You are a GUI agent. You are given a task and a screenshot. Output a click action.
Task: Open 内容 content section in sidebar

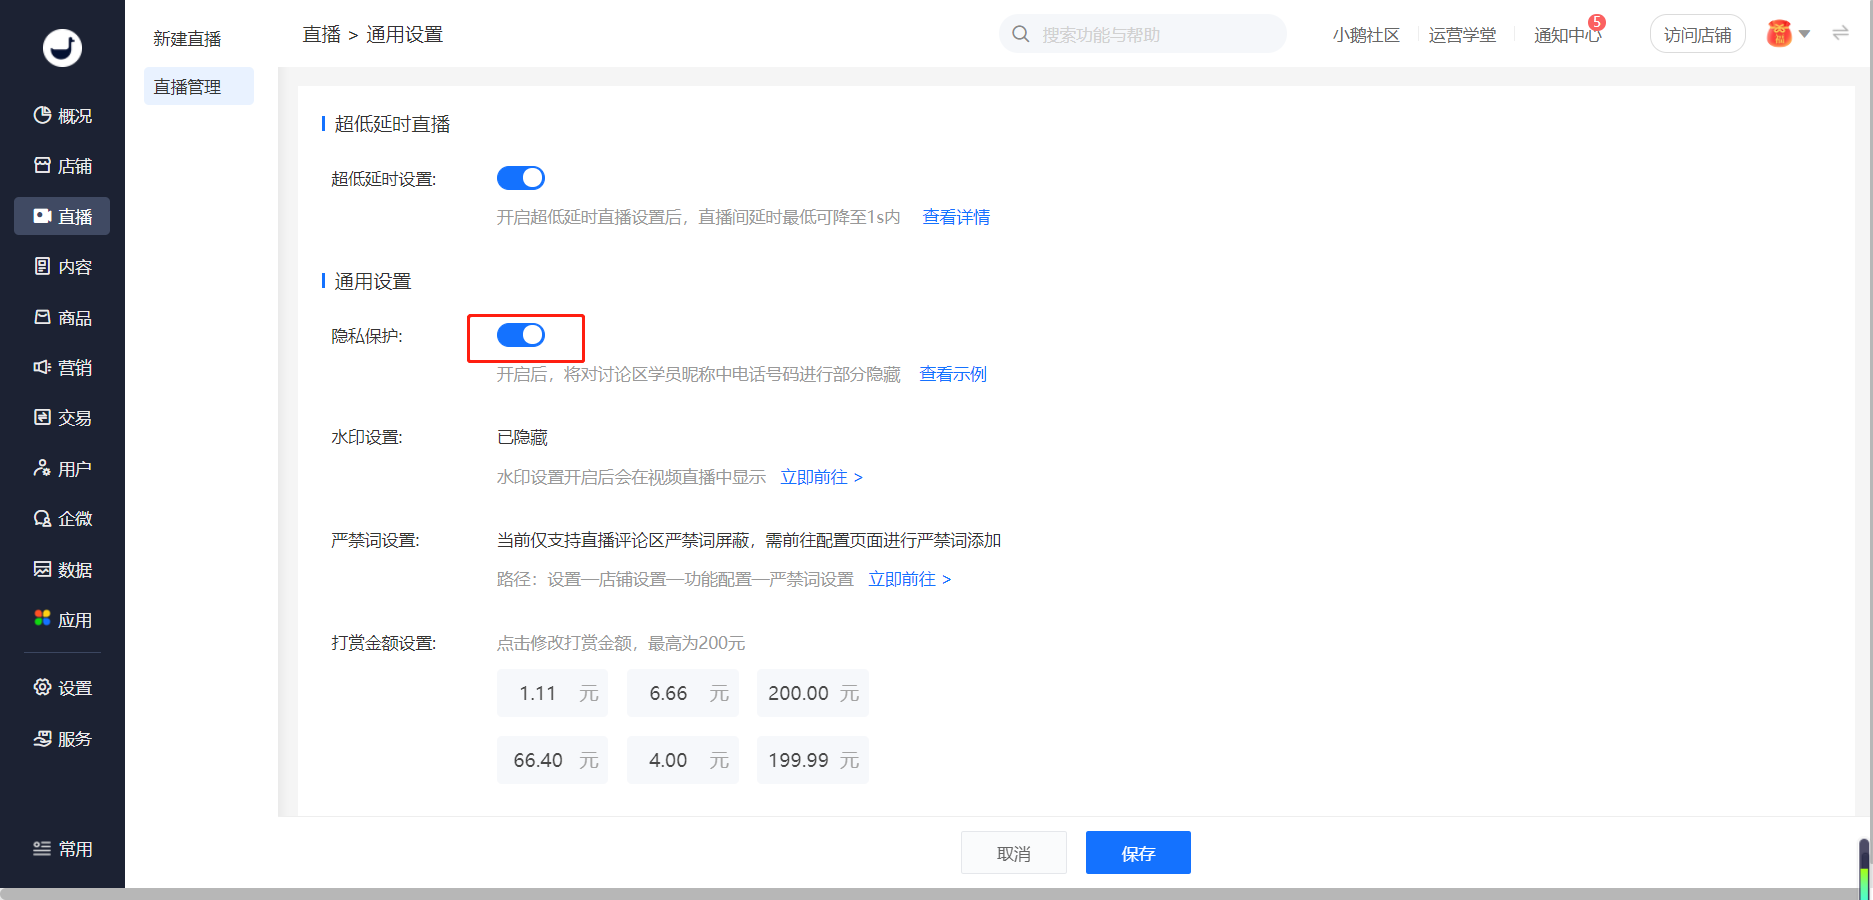pos(62,267)
